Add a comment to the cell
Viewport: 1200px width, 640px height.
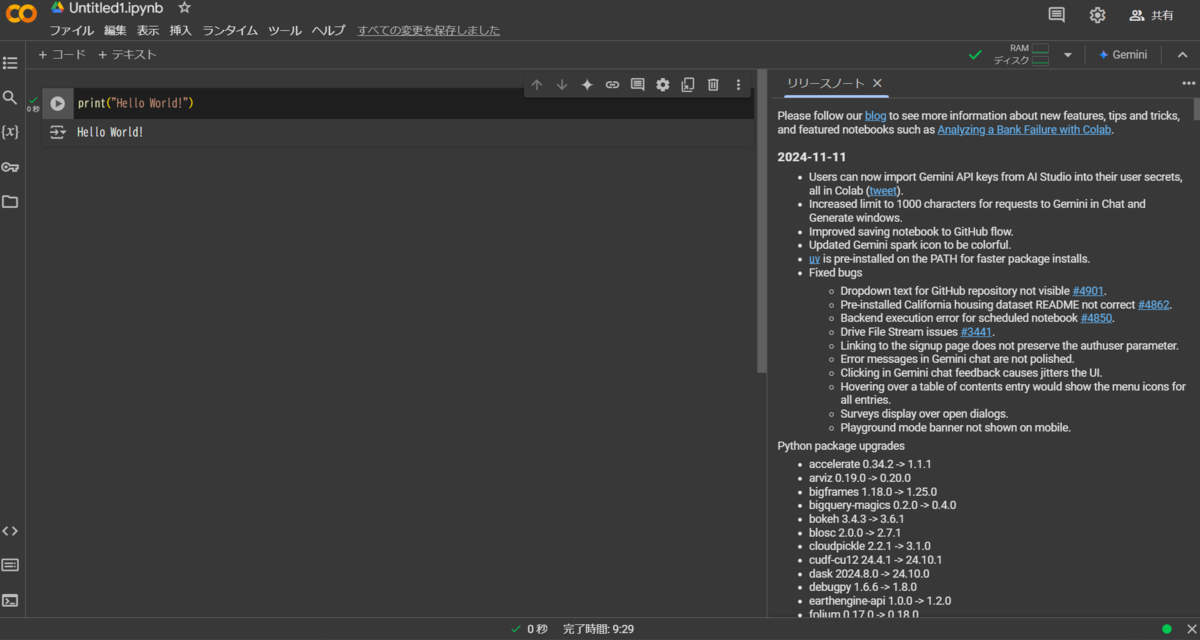(637, 85)
